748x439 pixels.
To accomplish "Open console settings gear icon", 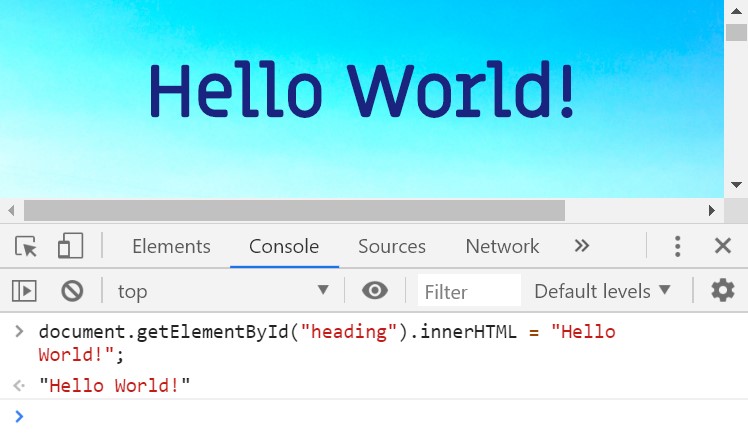I will (x=723, y=290).
